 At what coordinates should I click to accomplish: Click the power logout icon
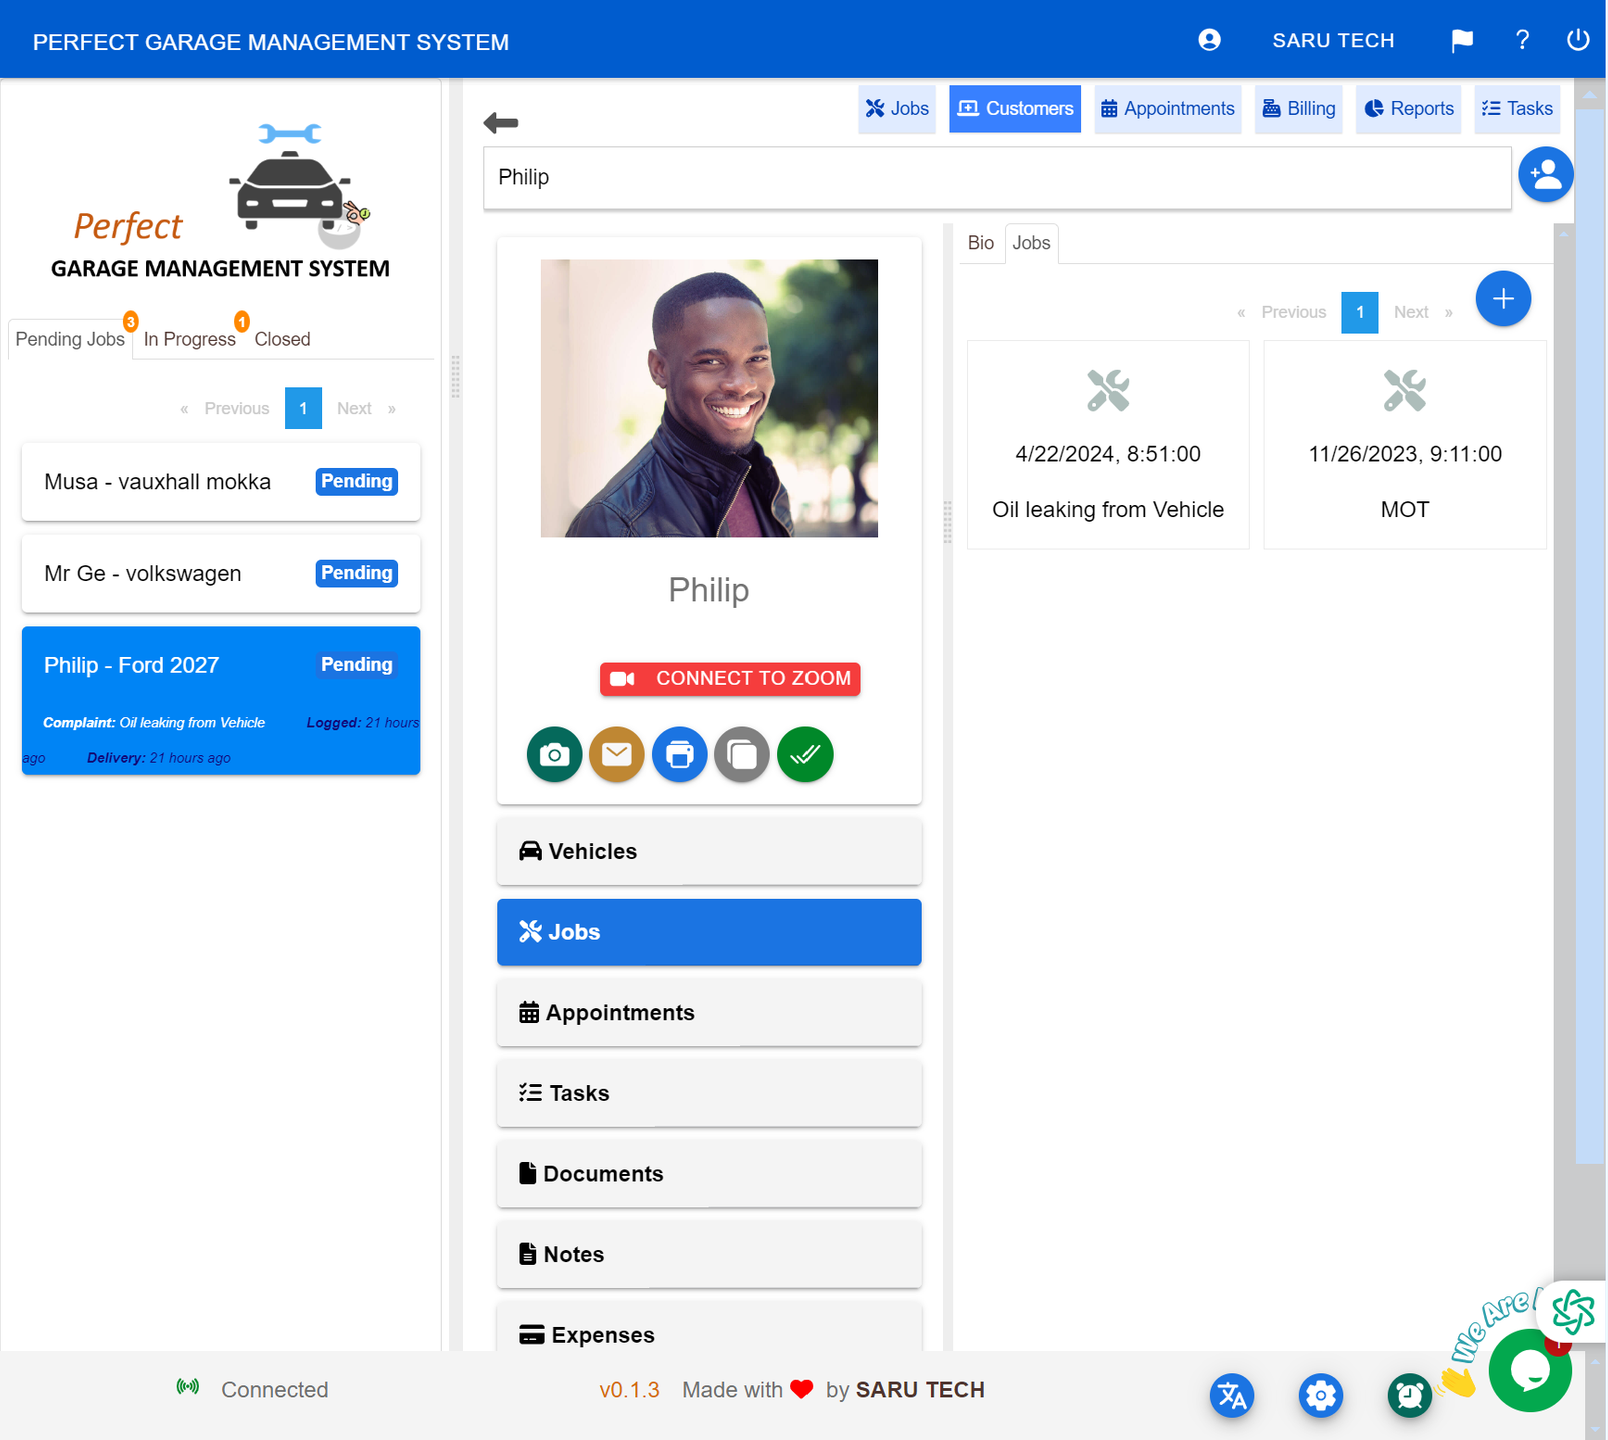[x=1578, y=40]
